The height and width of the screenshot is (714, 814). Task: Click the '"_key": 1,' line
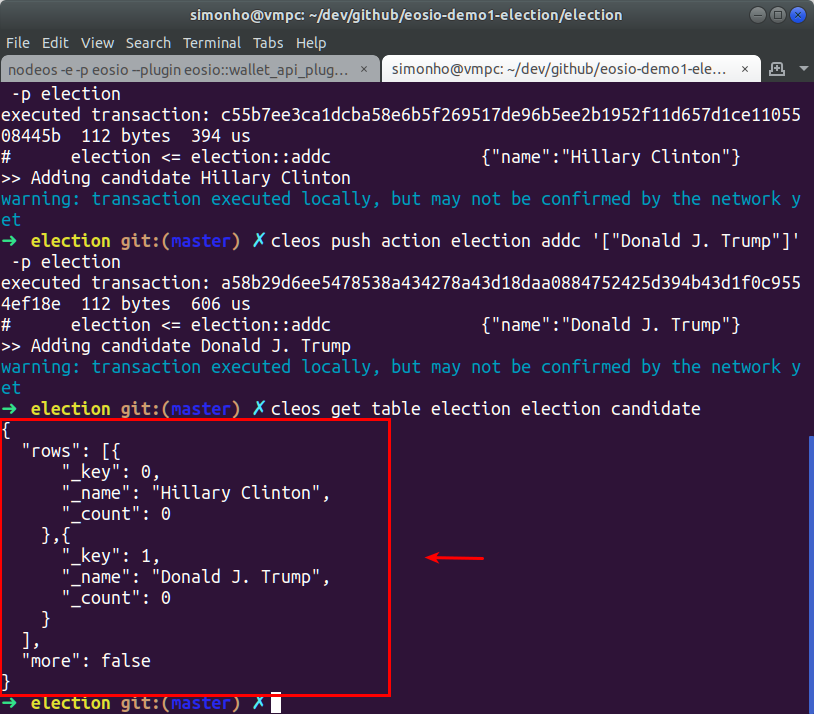(111, 556)
